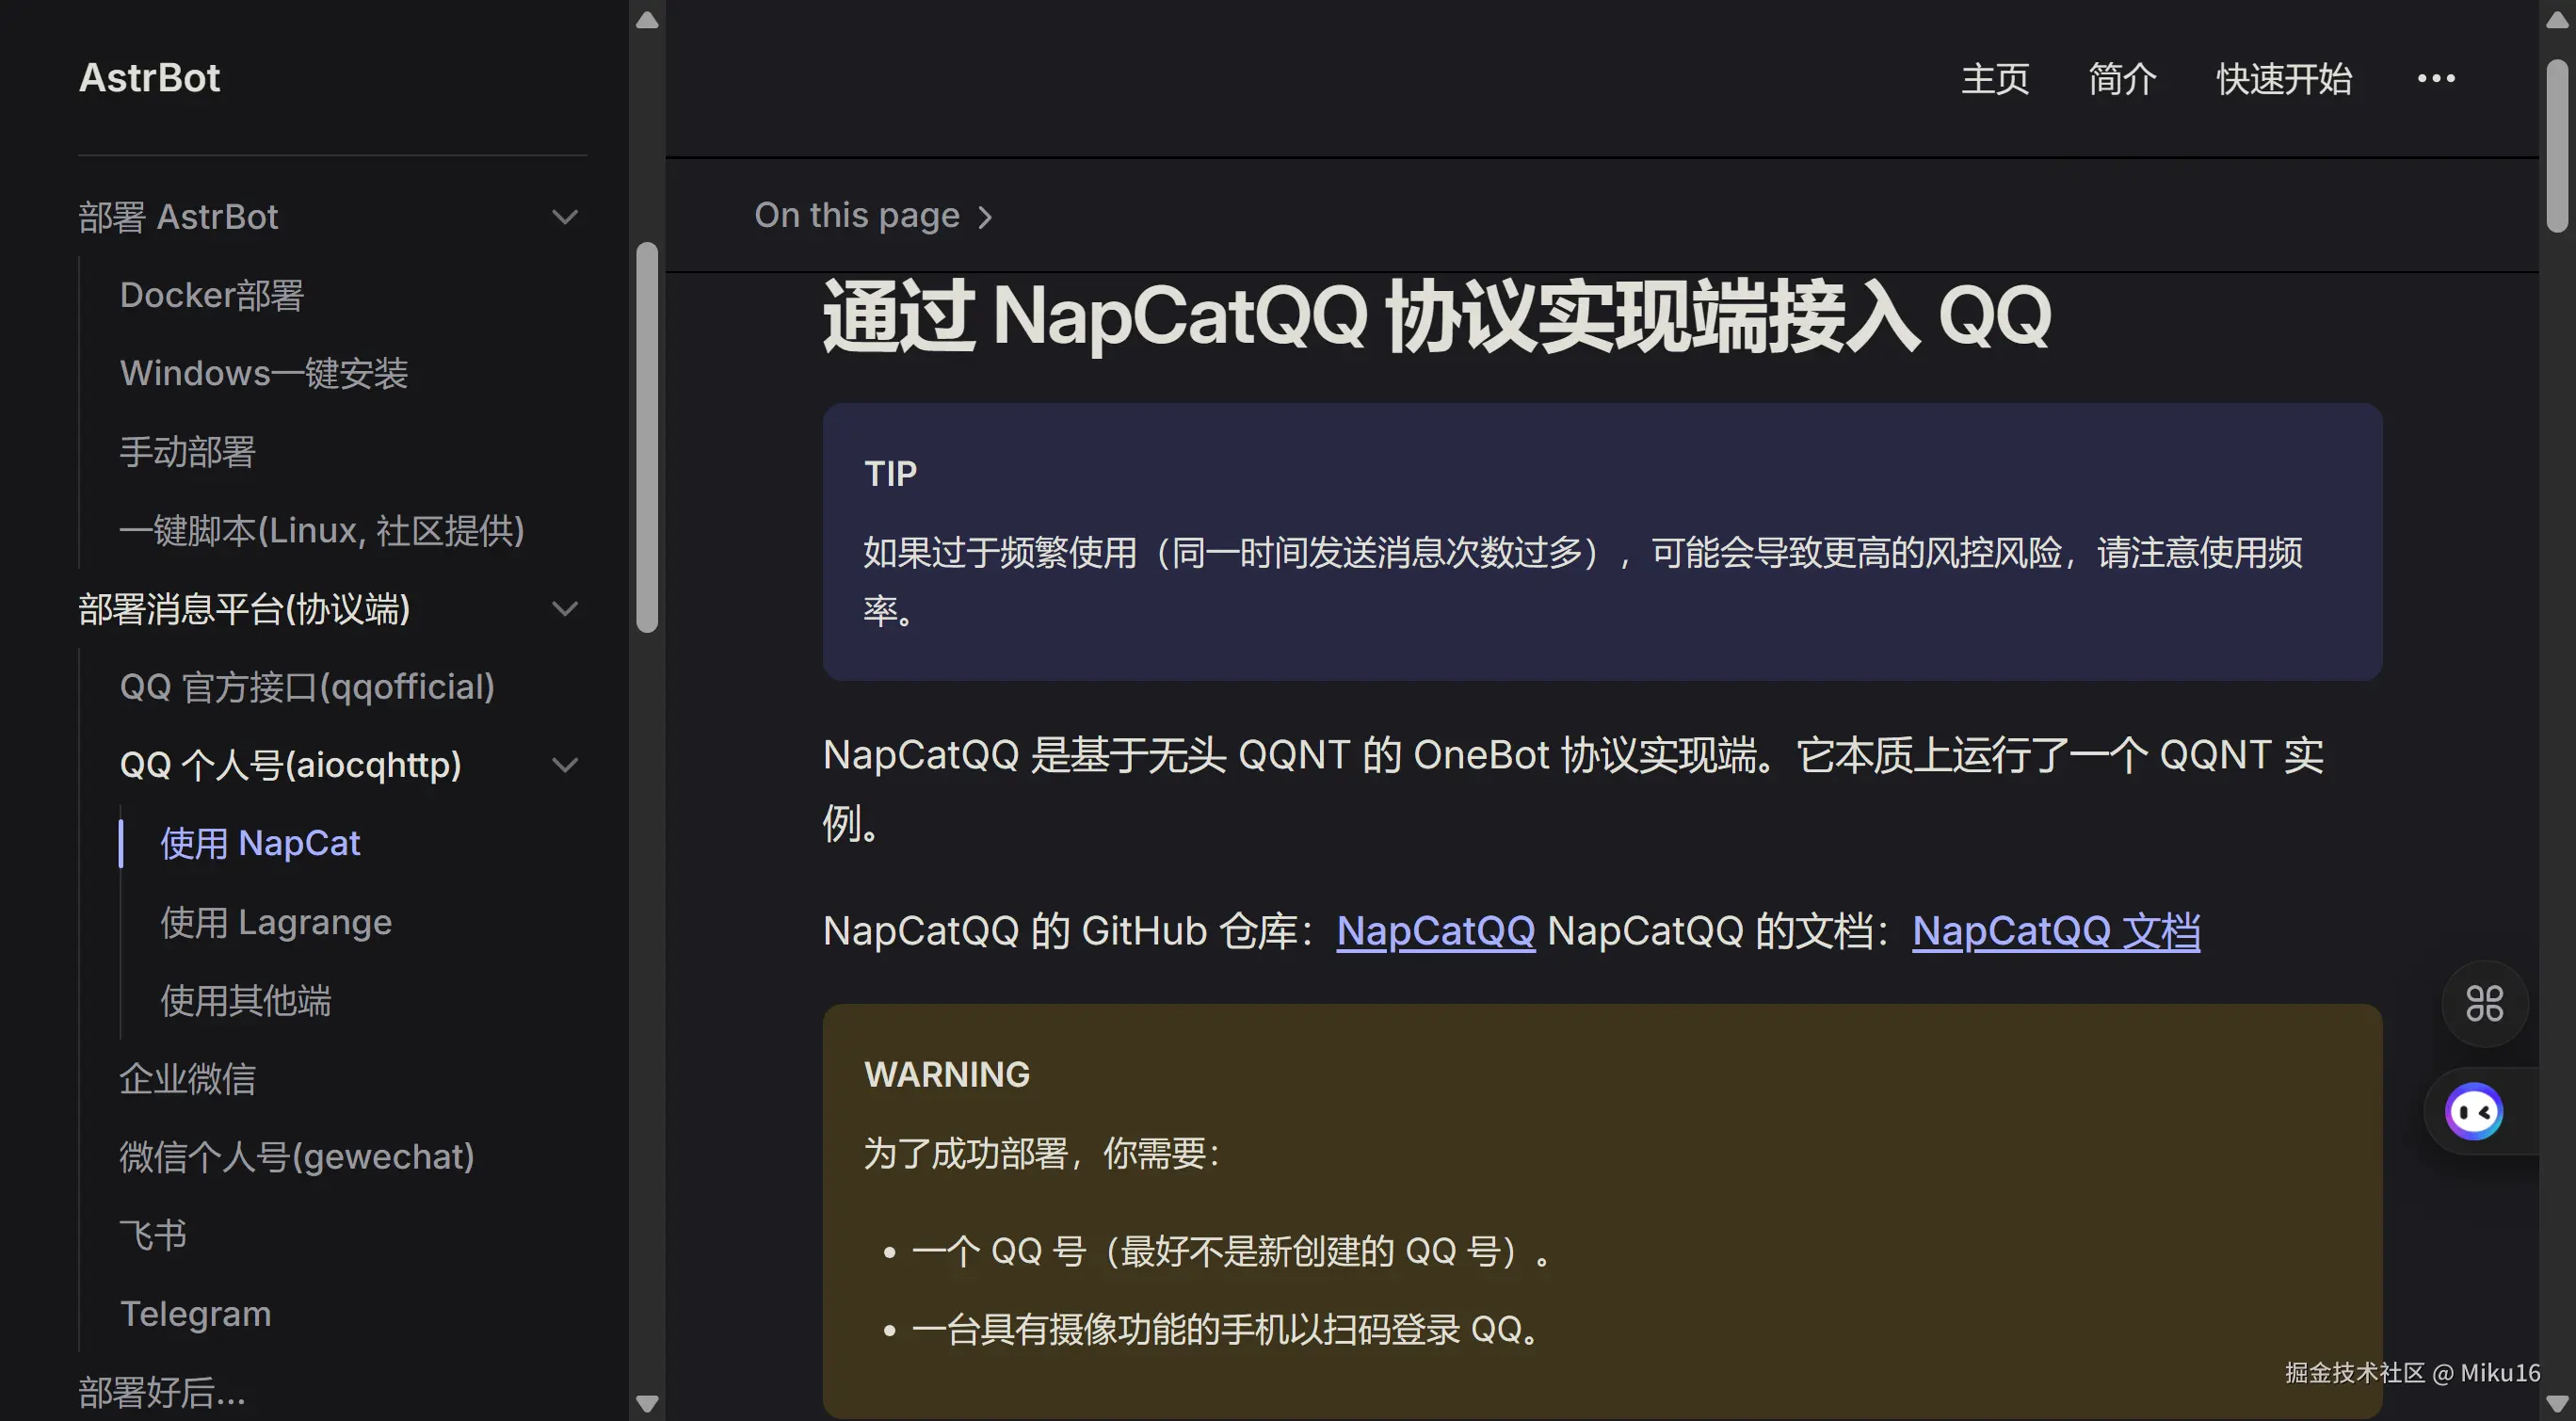Click the floating grid apps icon
The width and height of the screenshot is (2576, 1421).
tap(2483, 1003)
